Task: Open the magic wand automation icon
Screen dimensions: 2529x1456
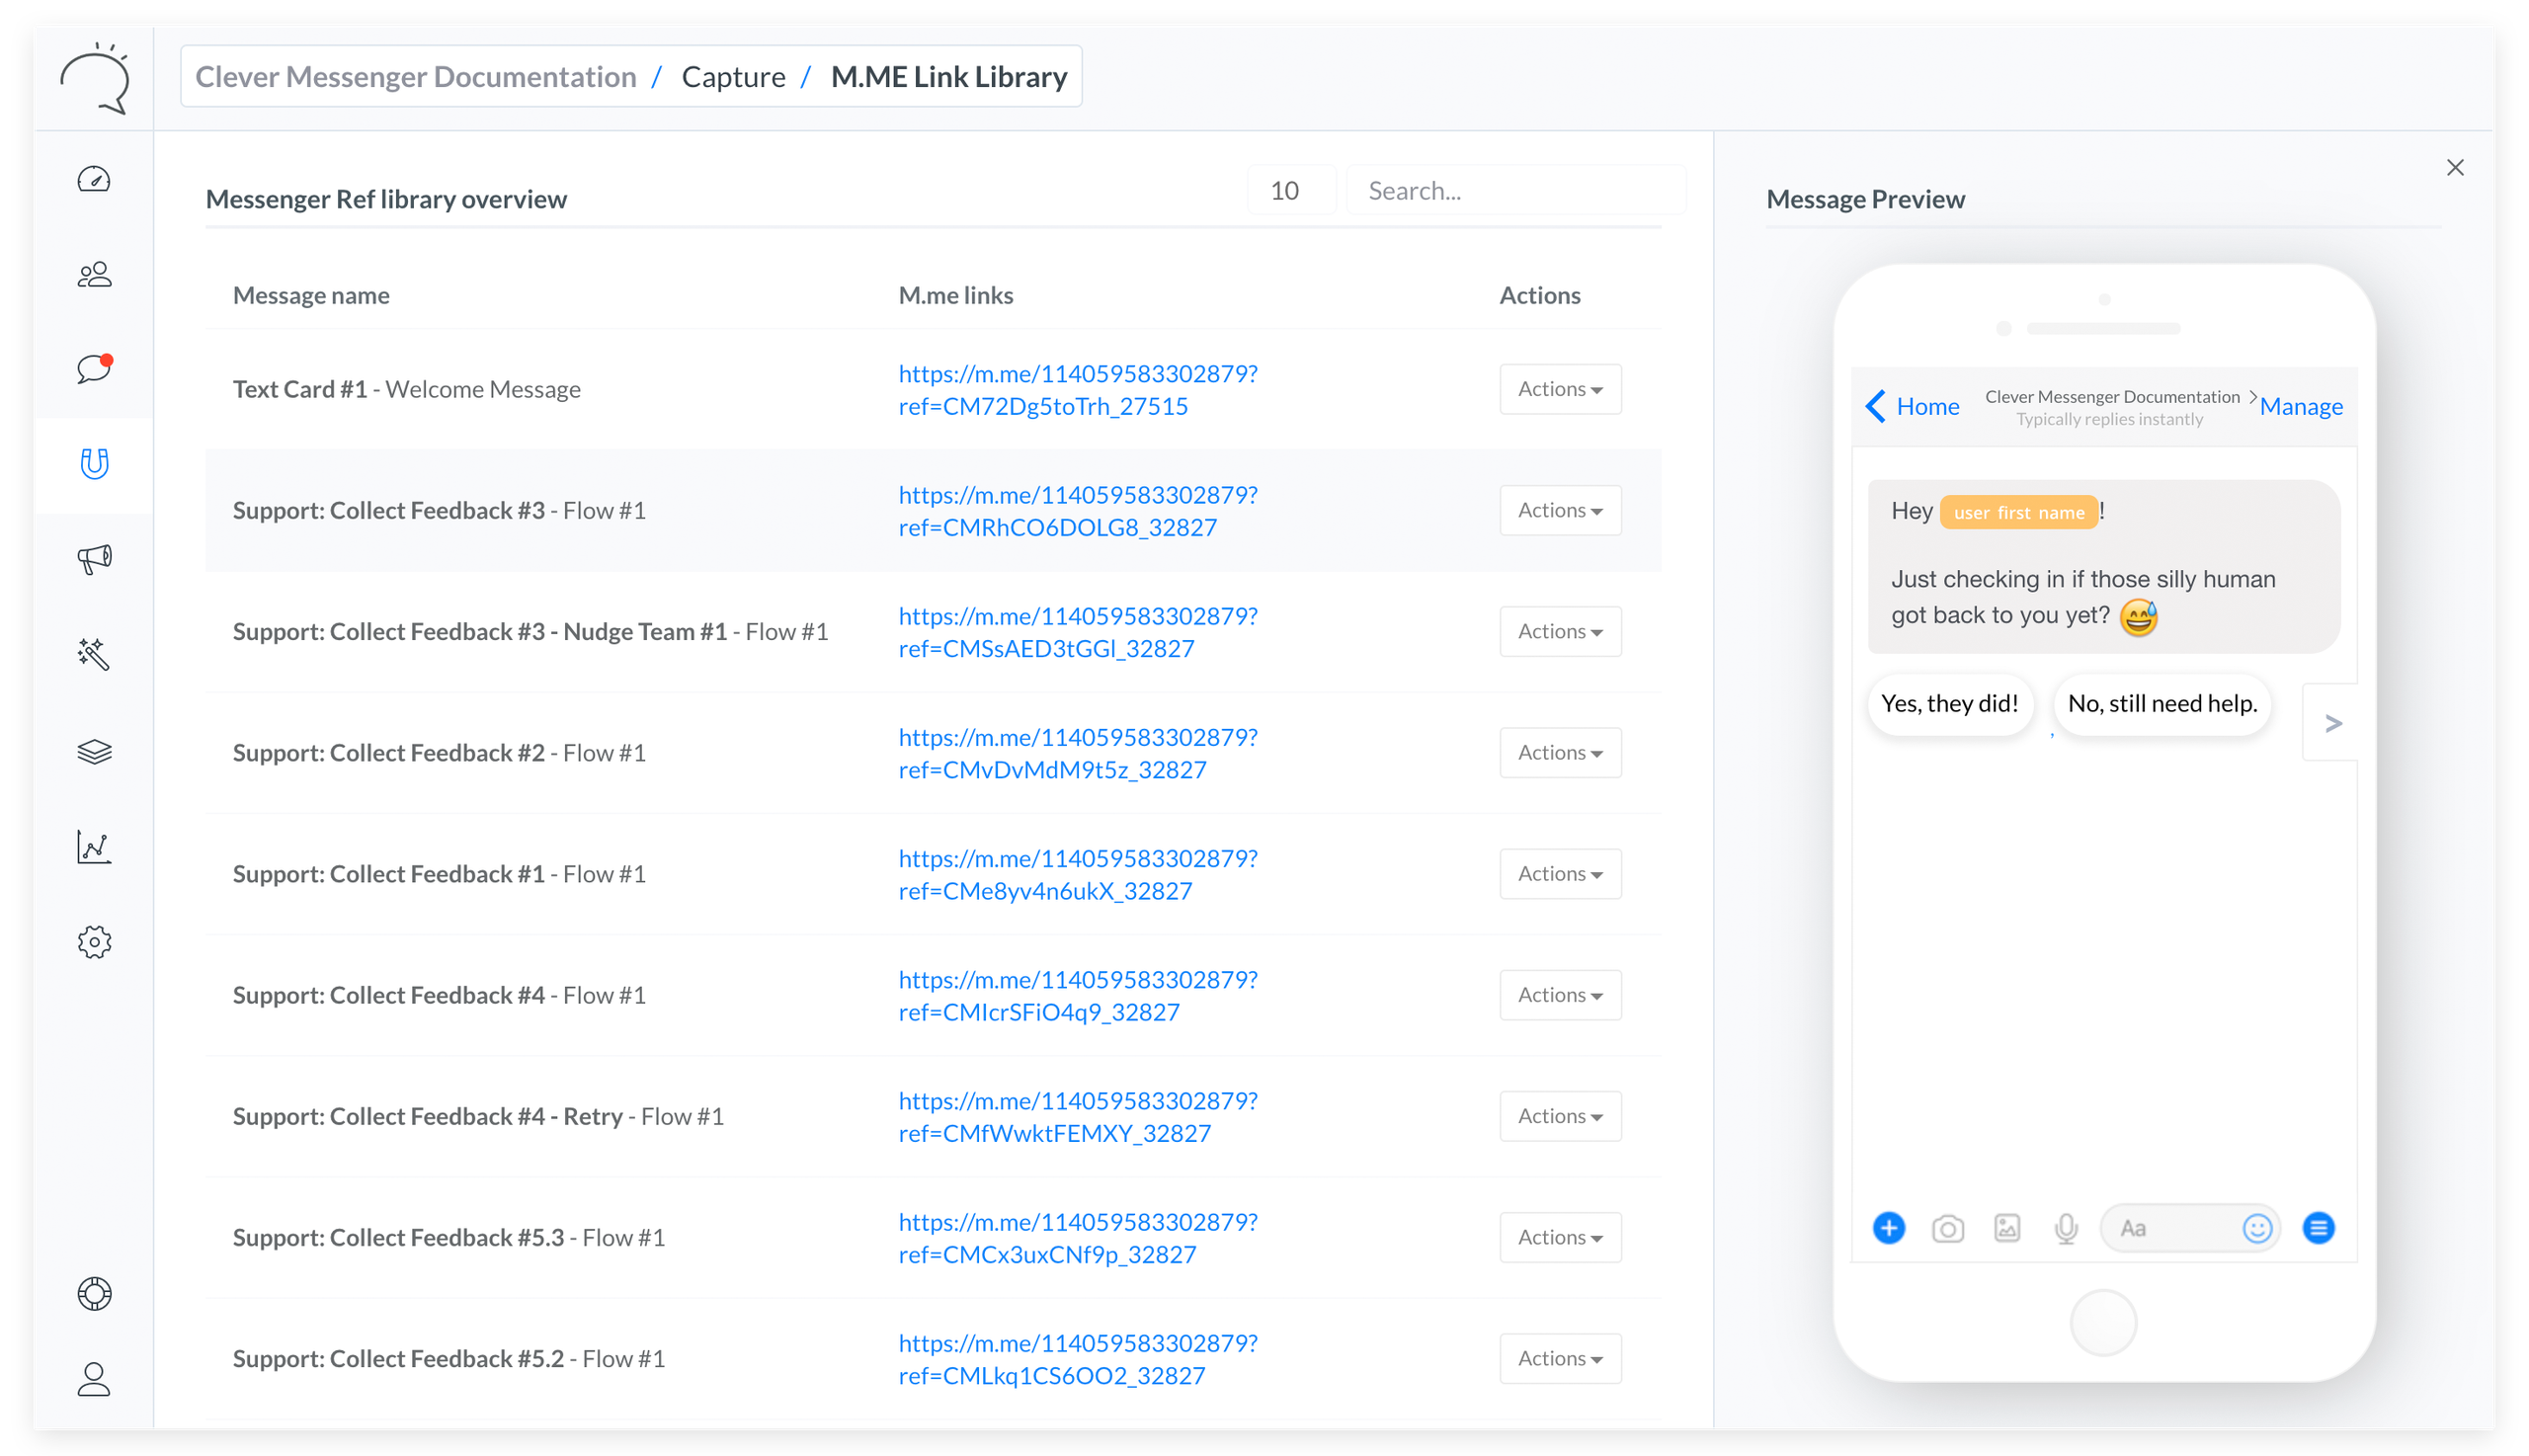Action: (94, 653)
